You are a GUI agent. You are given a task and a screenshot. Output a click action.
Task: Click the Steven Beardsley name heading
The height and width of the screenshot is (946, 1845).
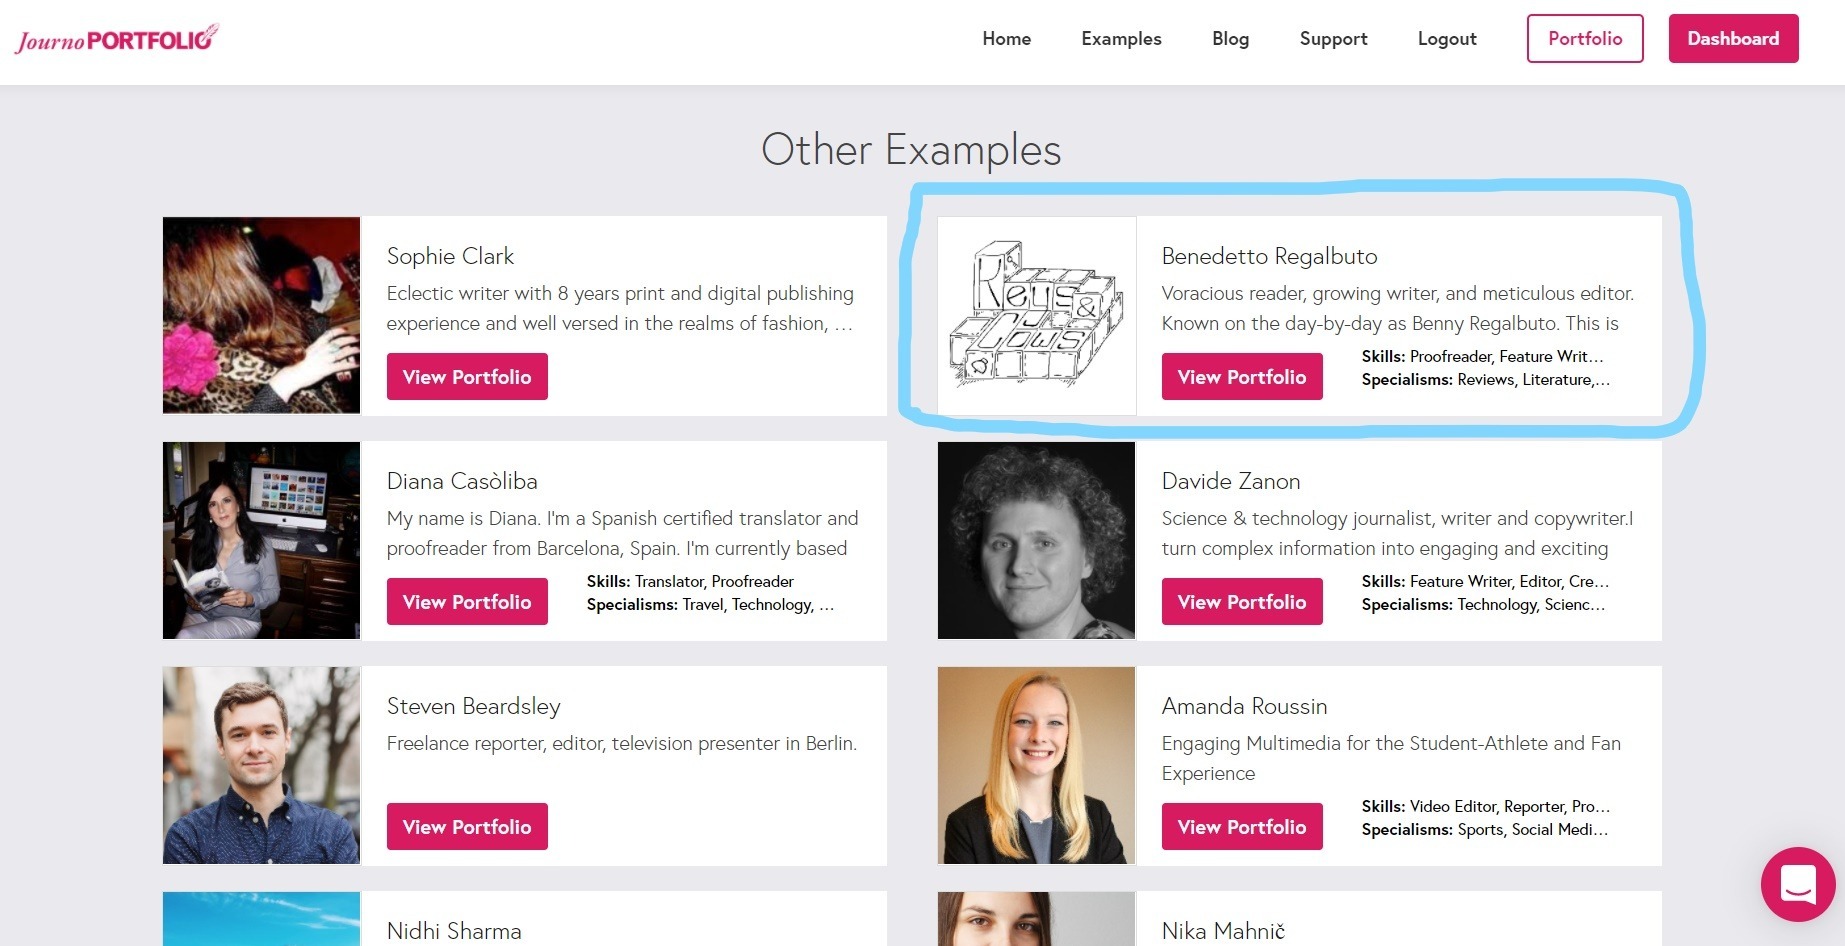(x=473, y=706)
